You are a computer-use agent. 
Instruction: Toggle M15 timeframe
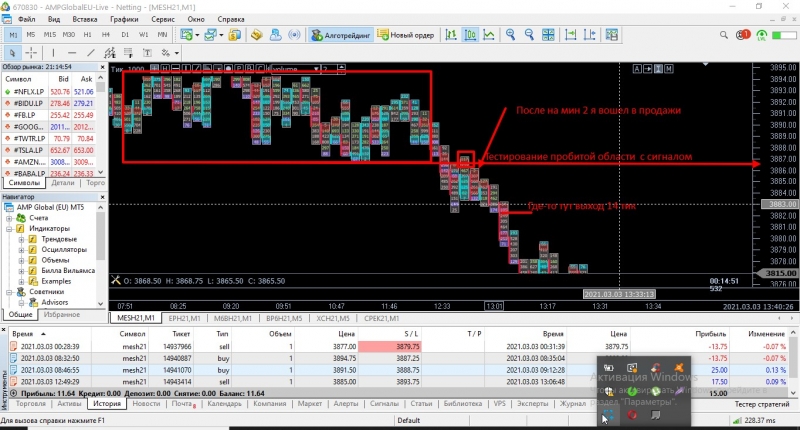coord(49,35)
